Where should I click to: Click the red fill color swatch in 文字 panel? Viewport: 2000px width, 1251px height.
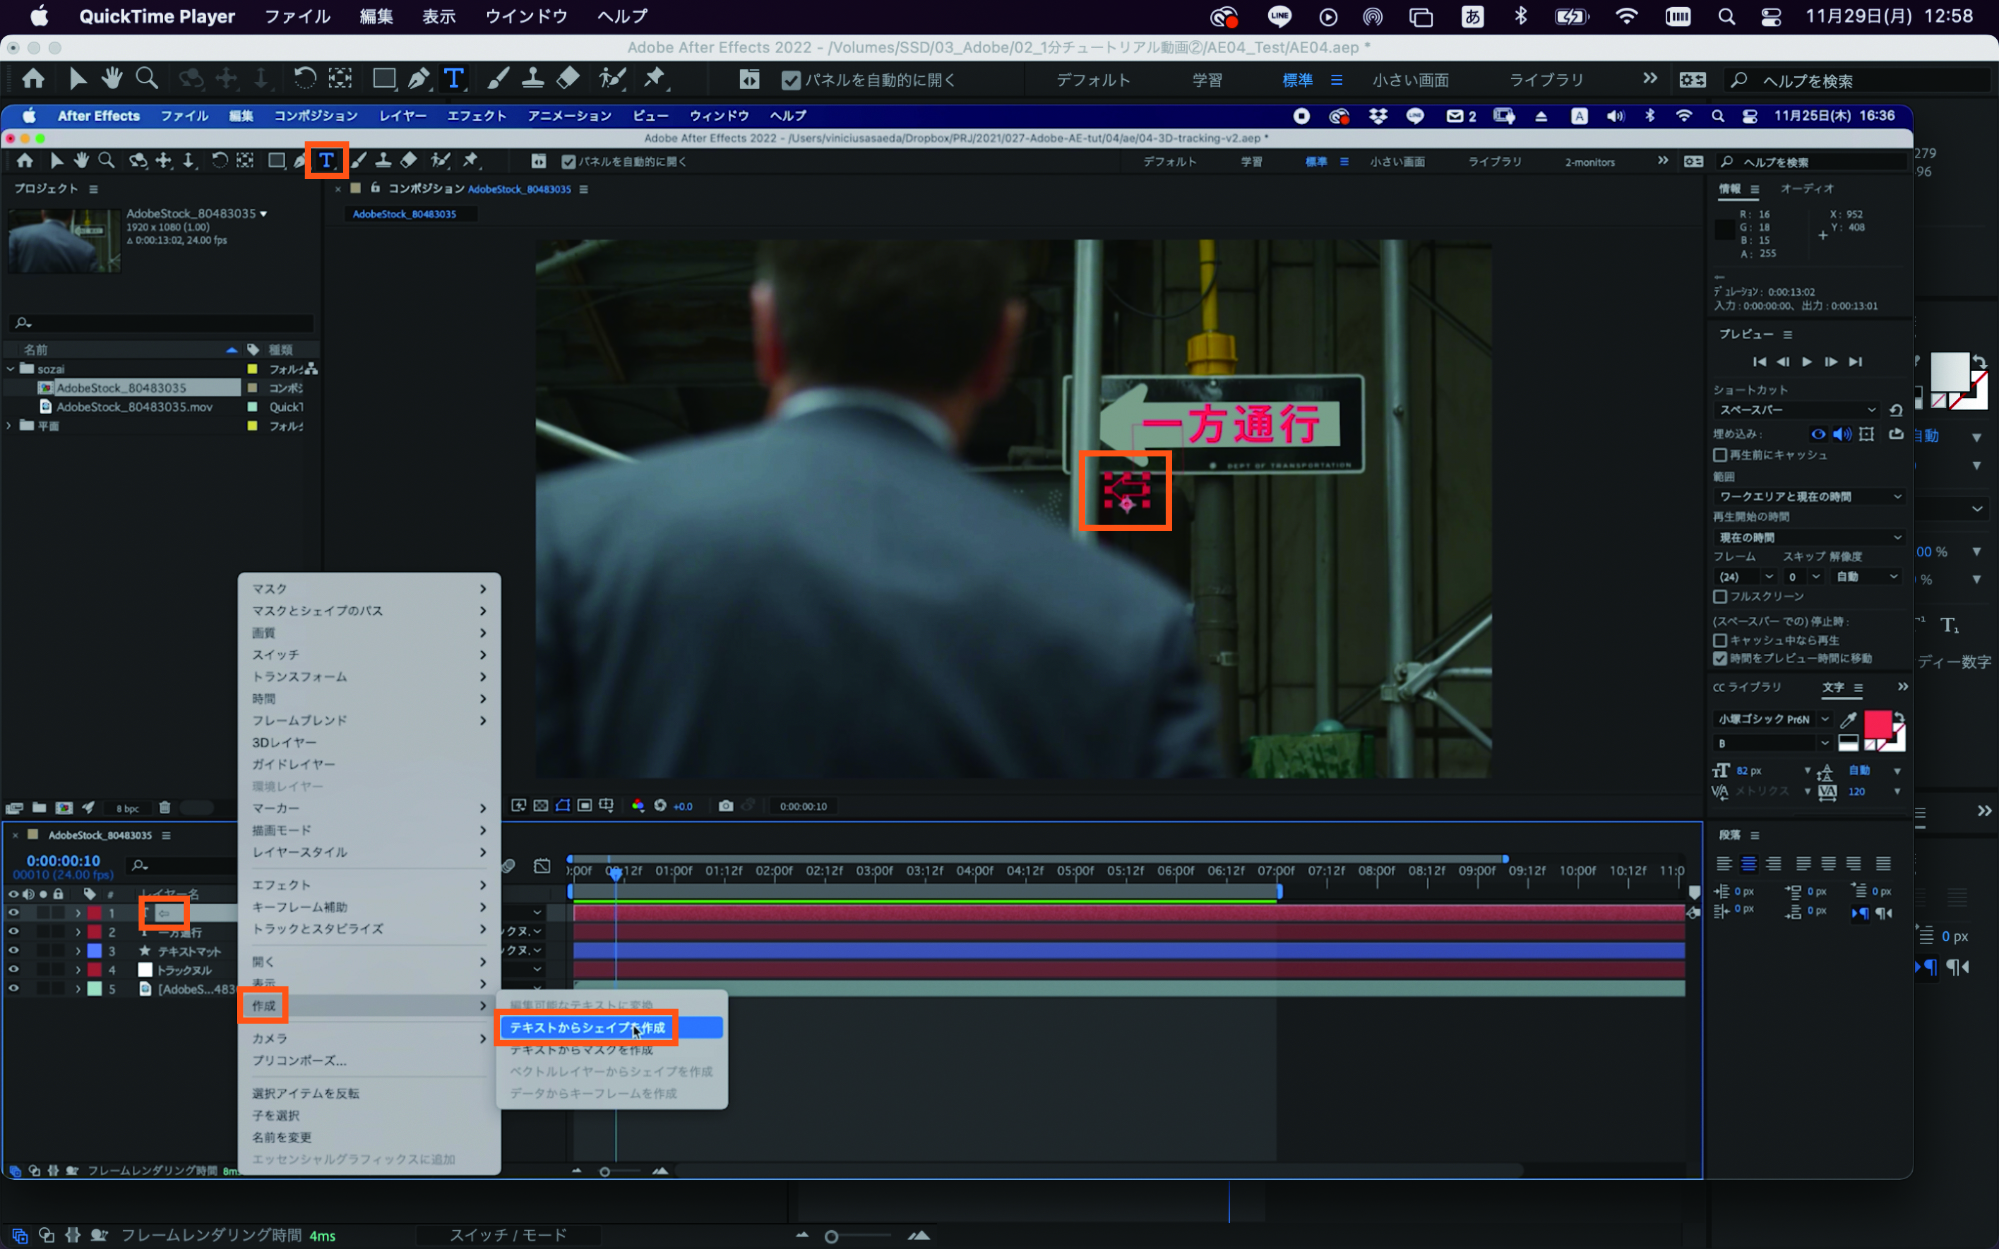point(1877,723)
